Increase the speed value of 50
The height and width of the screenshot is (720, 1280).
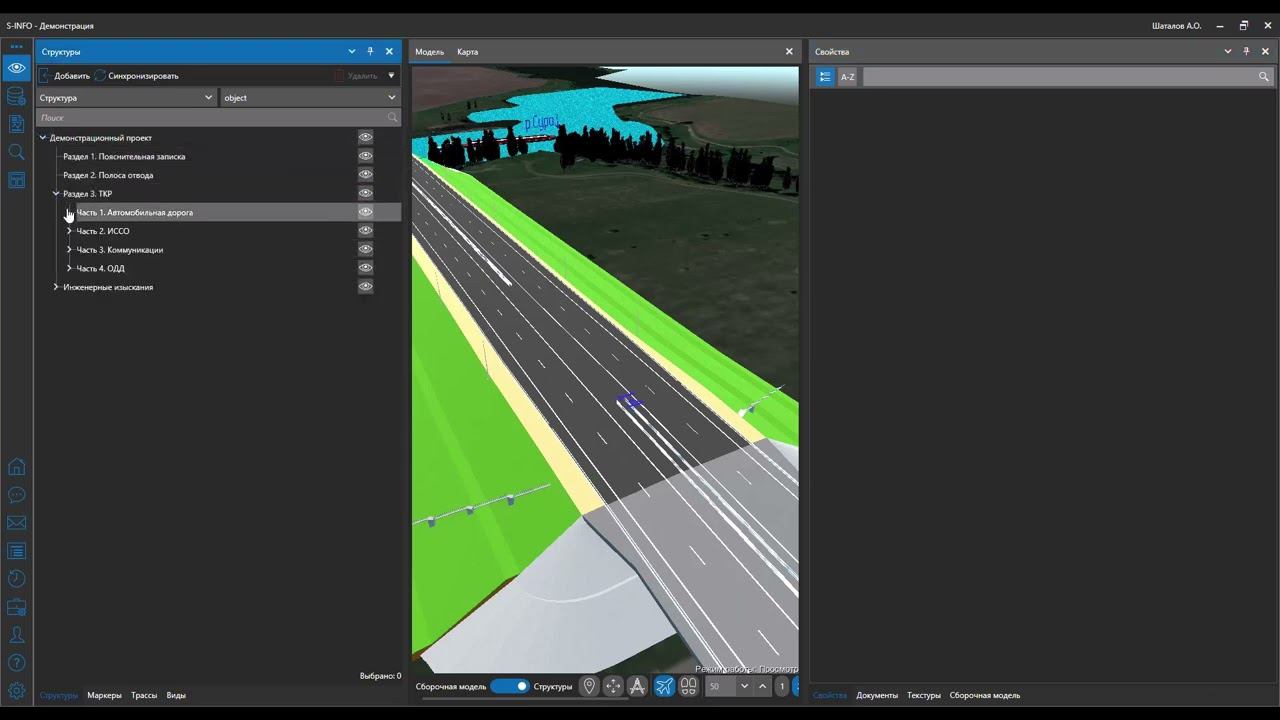pyautogui.click(x=763, y=686)
